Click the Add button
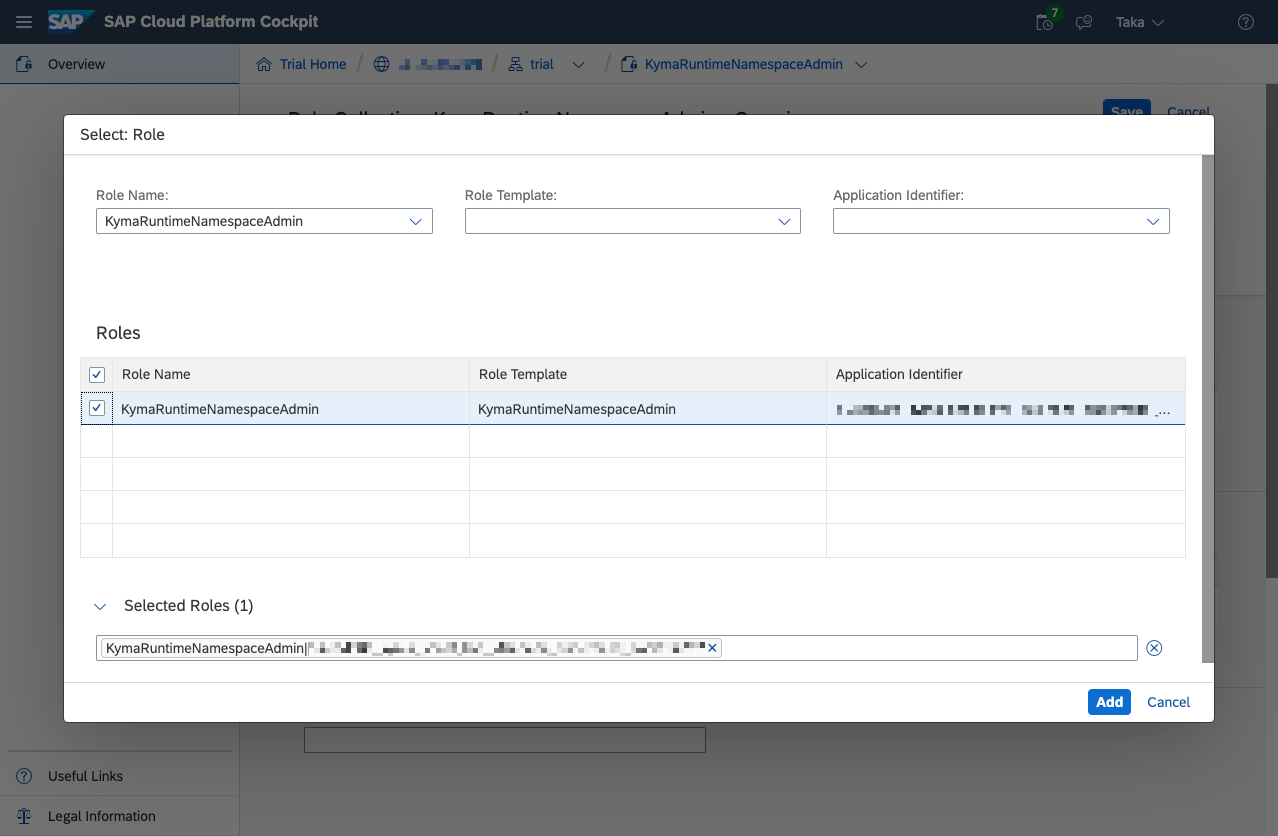 tap(1109, 702)
